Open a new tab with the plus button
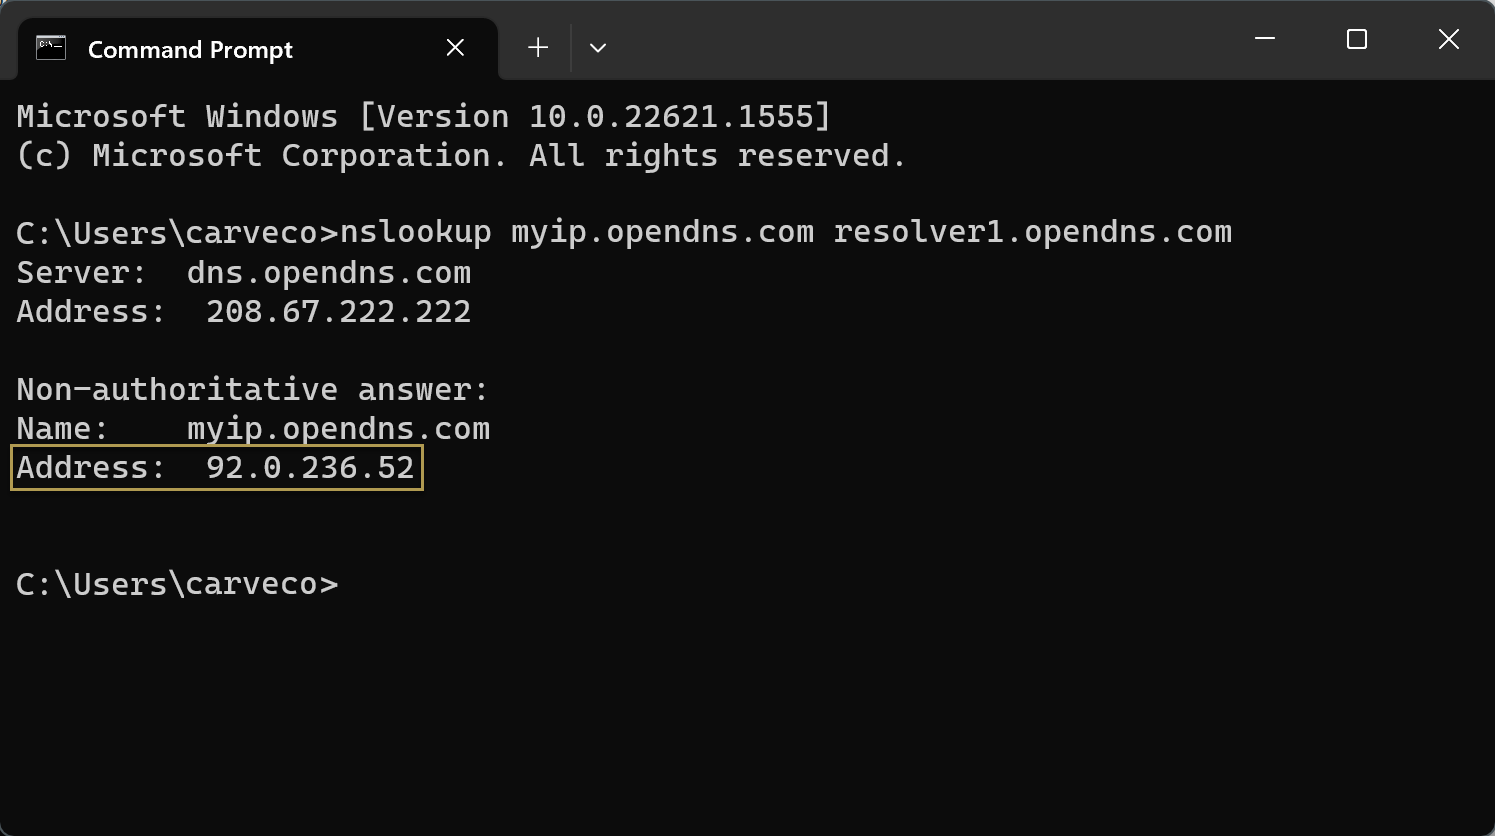Screen dimensions: 1495x836 click(x=538, y=48)
